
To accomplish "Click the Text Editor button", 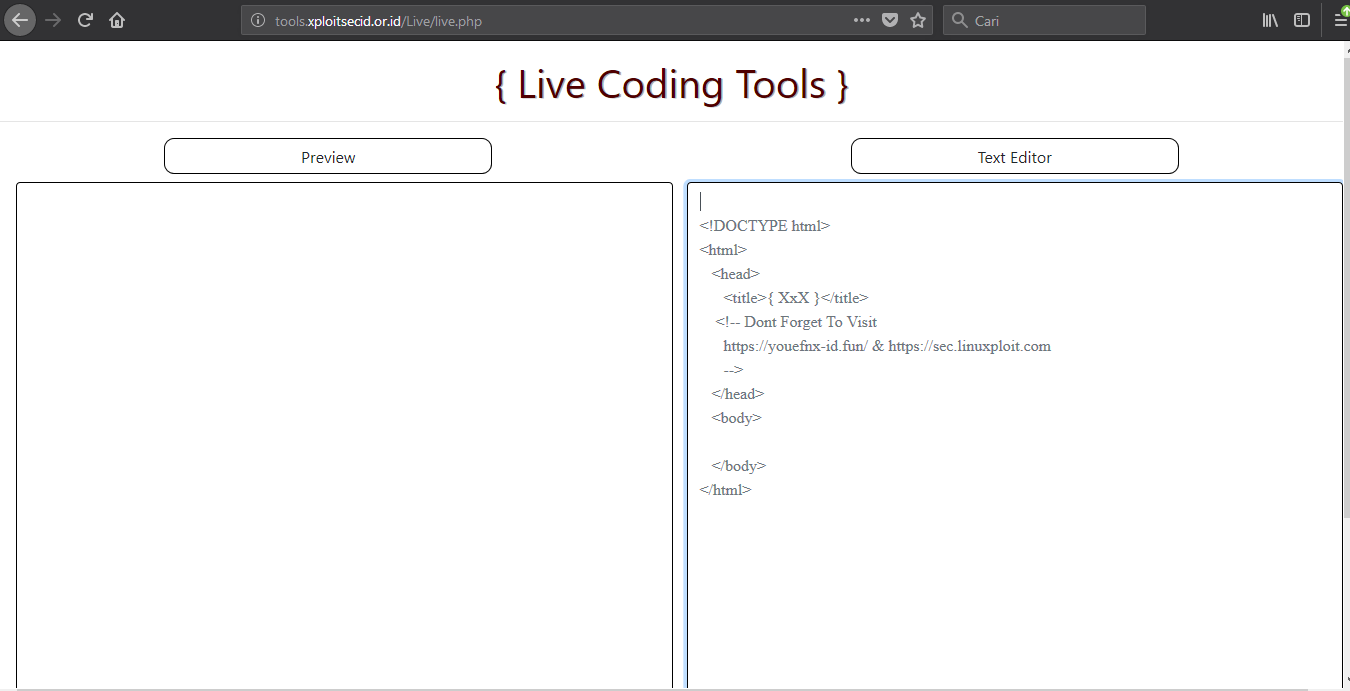I will click(1014, 156).
